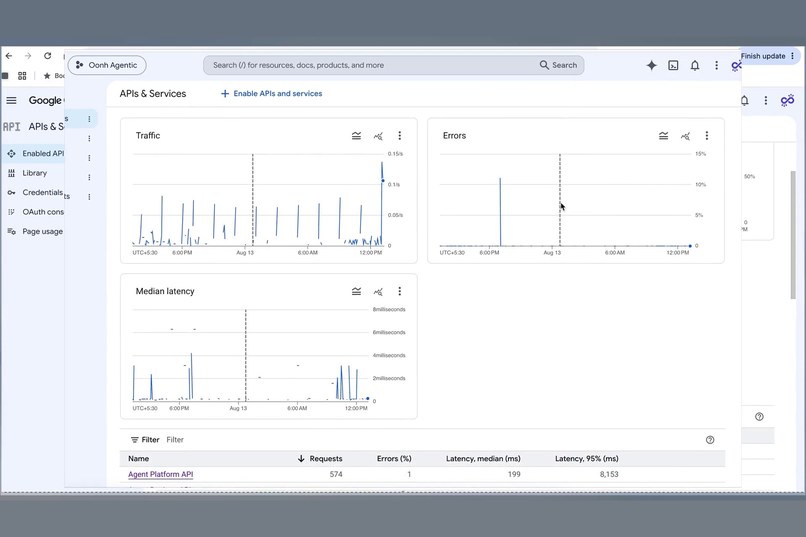The width and height of the screenshot is (806, 537).
Task: Click Finish update browser button
Action: click(768, 56)
